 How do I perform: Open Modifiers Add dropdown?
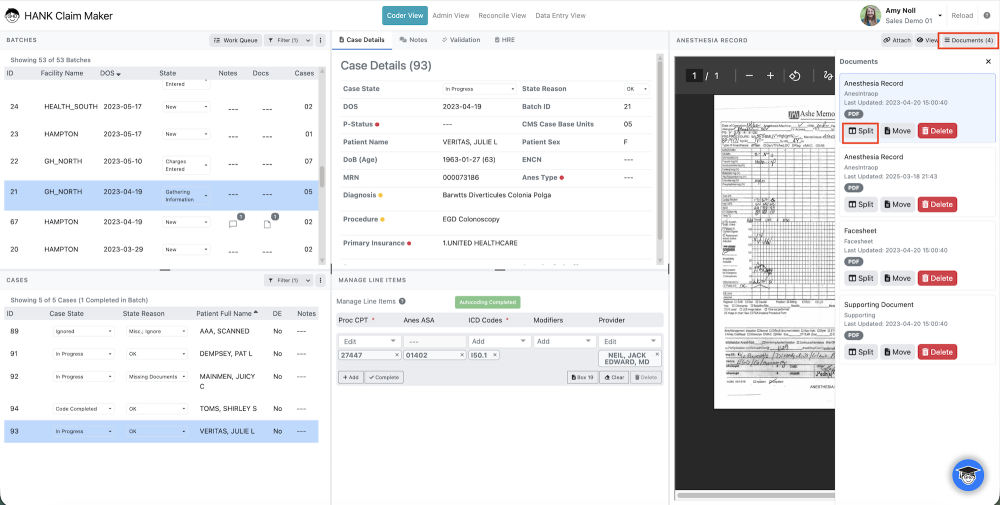pyautogui.click(x=564, y=341)
